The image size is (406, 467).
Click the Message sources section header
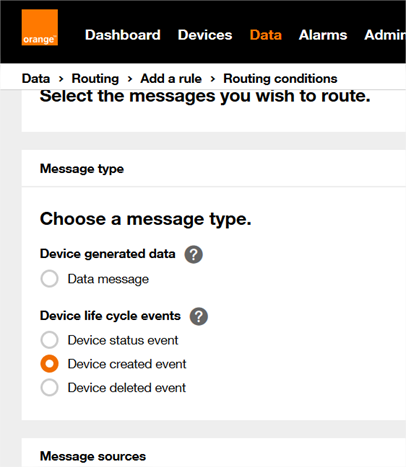tap(93, 456)
